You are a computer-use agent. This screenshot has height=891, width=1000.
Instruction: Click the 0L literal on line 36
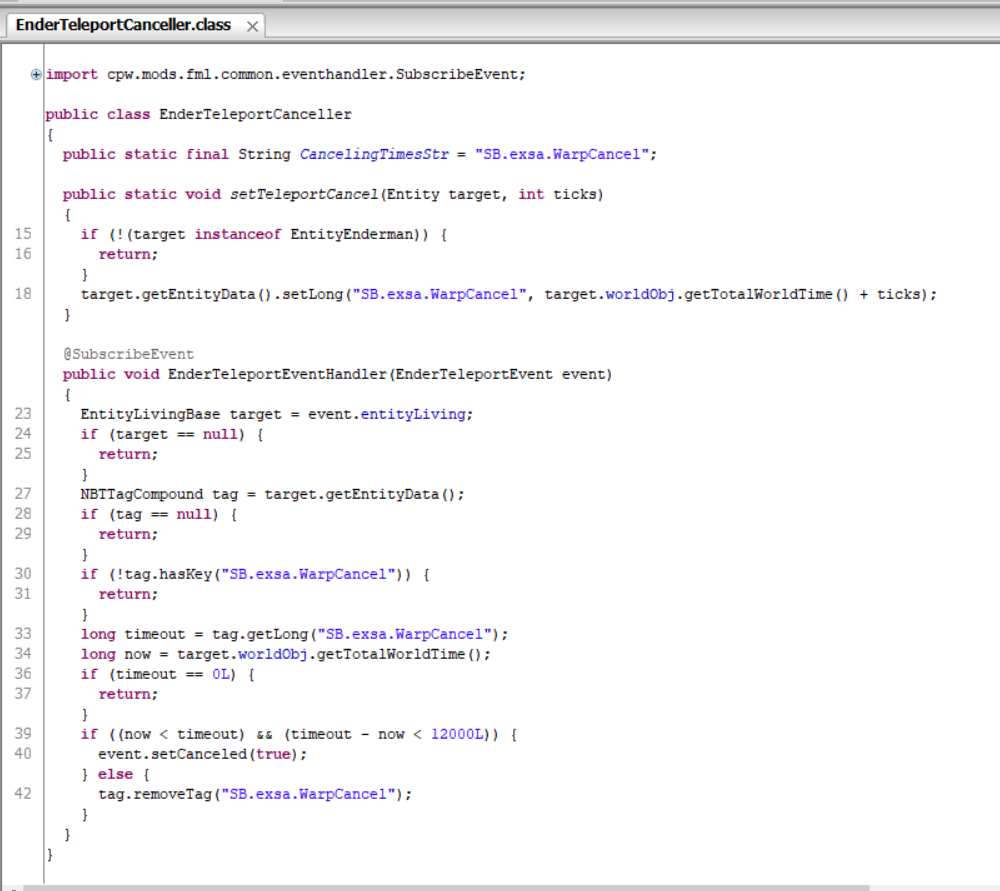click(221, 675)
